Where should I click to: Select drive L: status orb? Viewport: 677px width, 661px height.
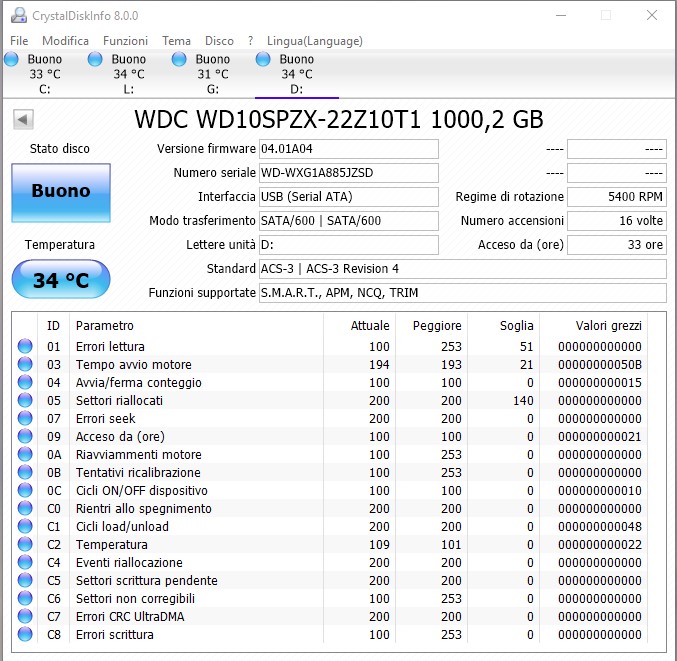[x=95, y=59]
